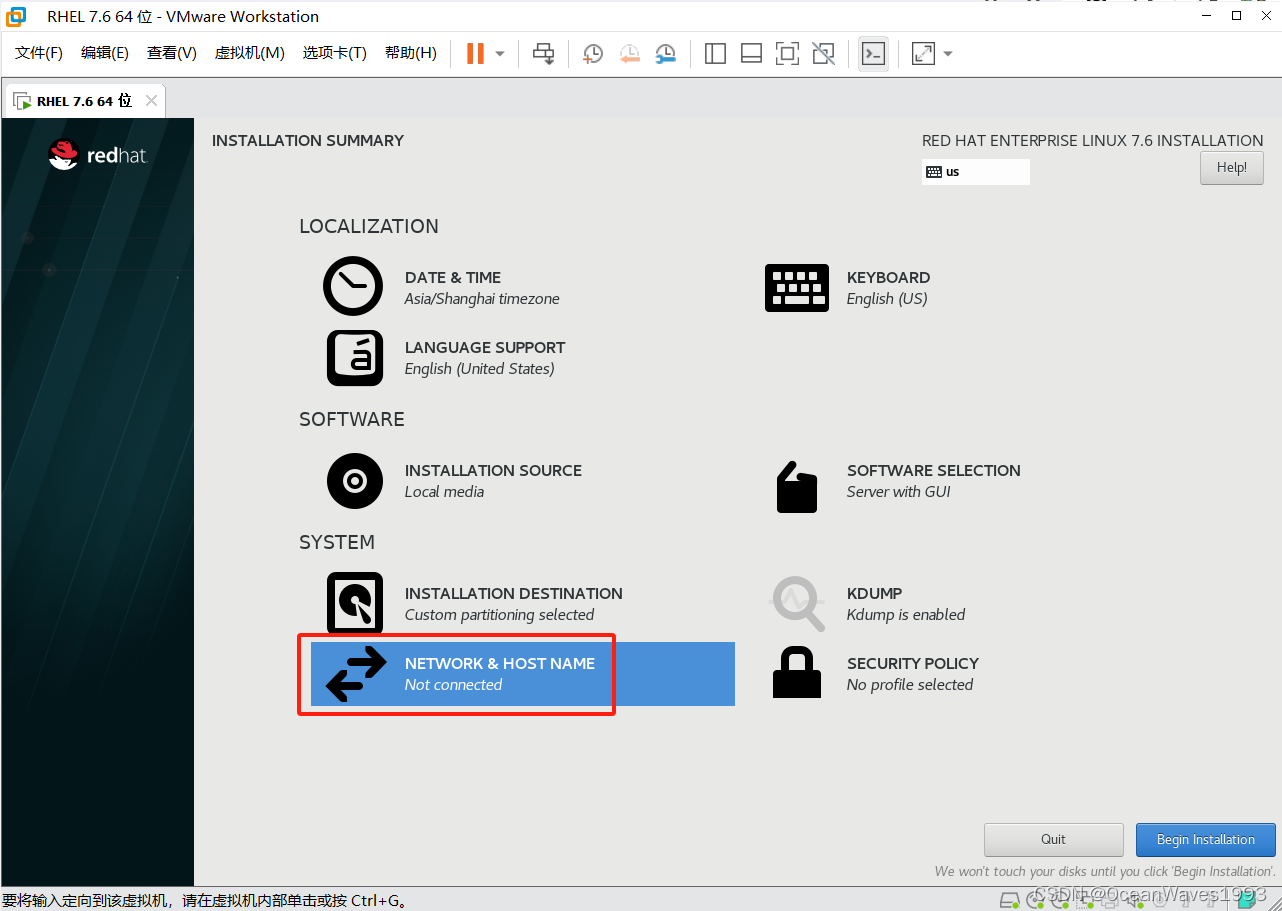Open the message log status bar icon
This screenshot has width=1282, height=911.
(x=1245, y=900)
